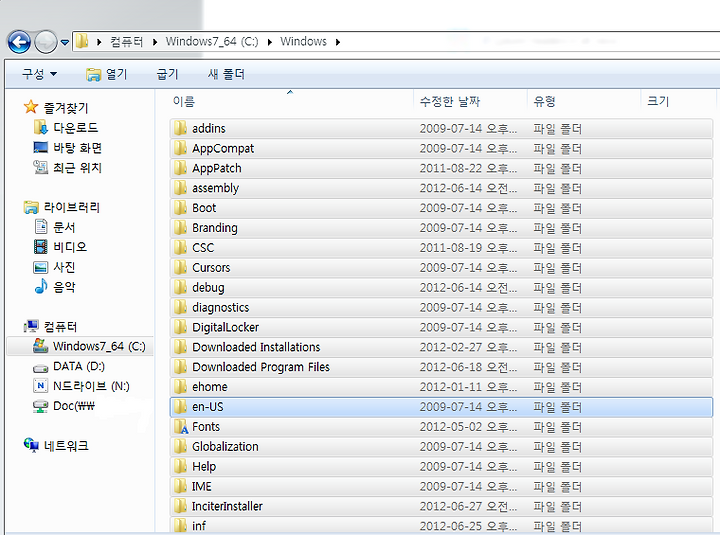Screen dimensions: 720x535
Task: Click the Fonts folder icon
Action: [x=181, y=427]
